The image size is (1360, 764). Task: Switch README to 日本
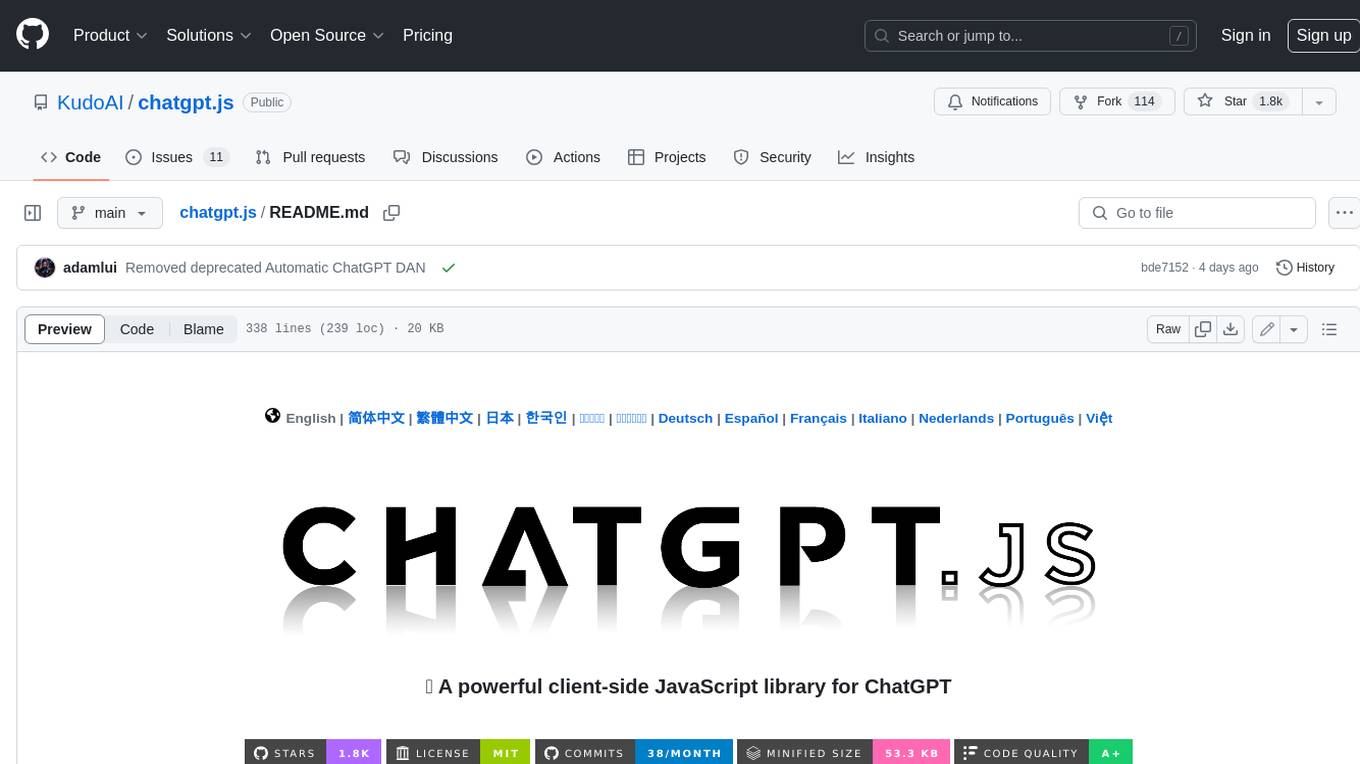pyautogui.click(x=500, y=418)
